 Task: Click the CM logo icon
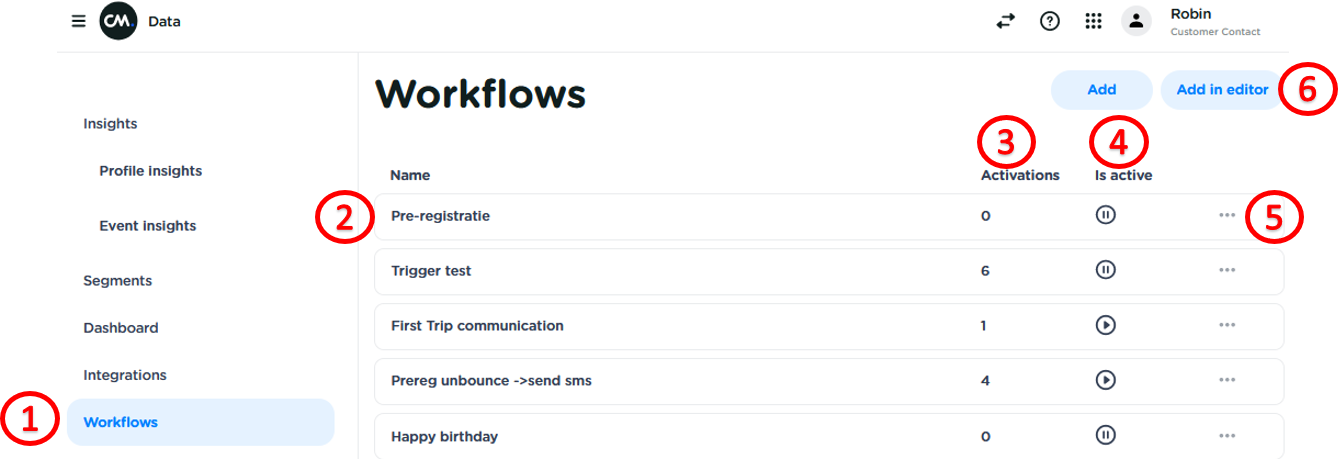click(118, 21)
